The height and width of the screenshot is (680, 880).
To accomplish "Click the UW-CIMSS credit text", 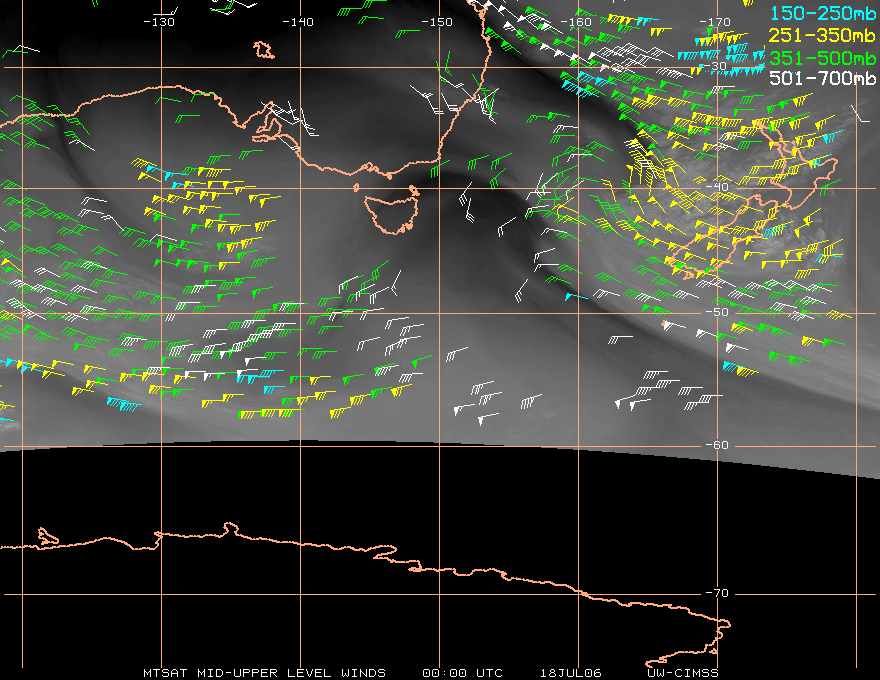I will pos(682,673).
